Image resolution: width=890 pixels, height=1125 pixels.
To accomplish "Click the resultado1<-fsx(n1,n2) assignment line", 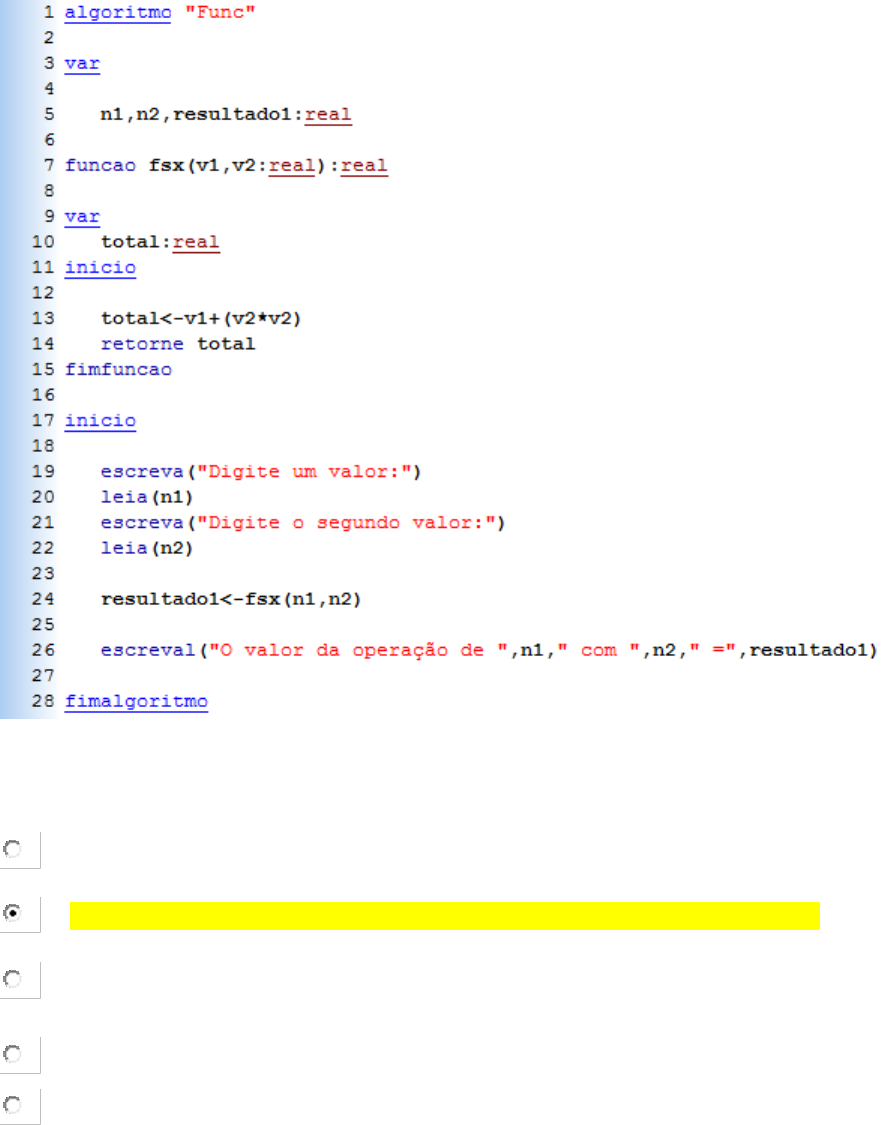I will click(231, 599).
